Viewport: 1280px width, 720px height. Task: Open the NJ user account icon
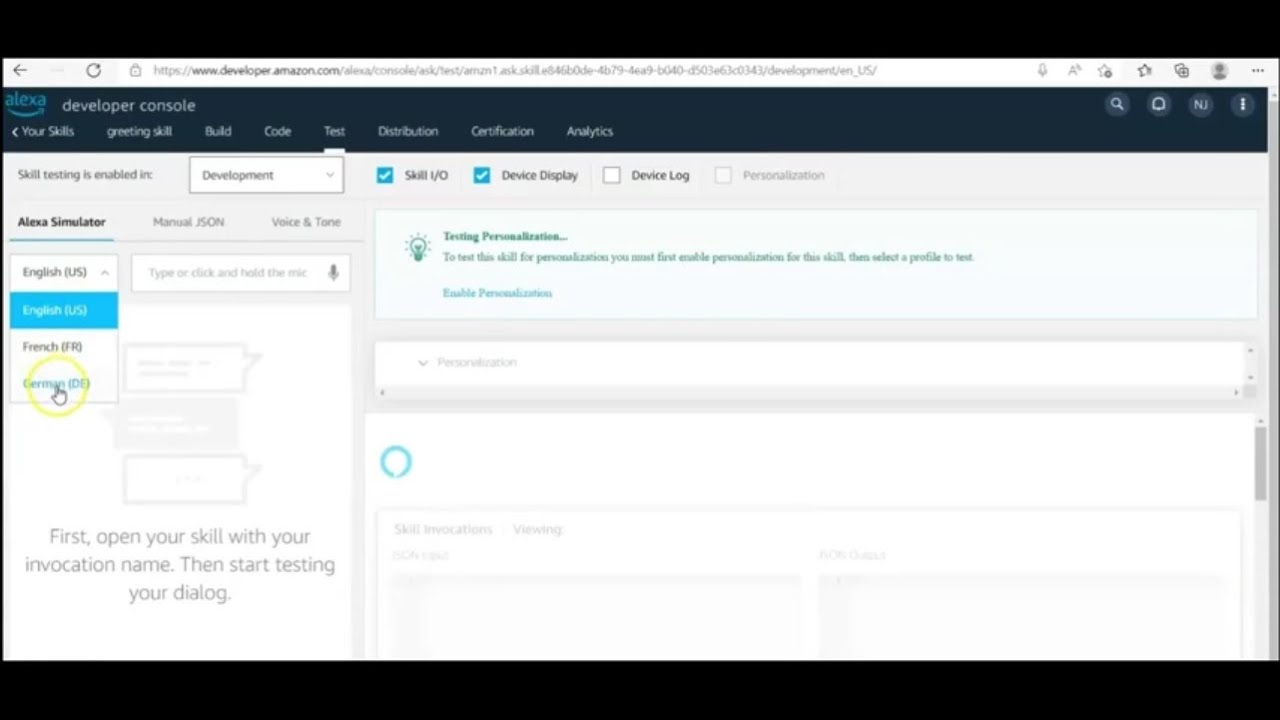click(x=1200, y=104)
